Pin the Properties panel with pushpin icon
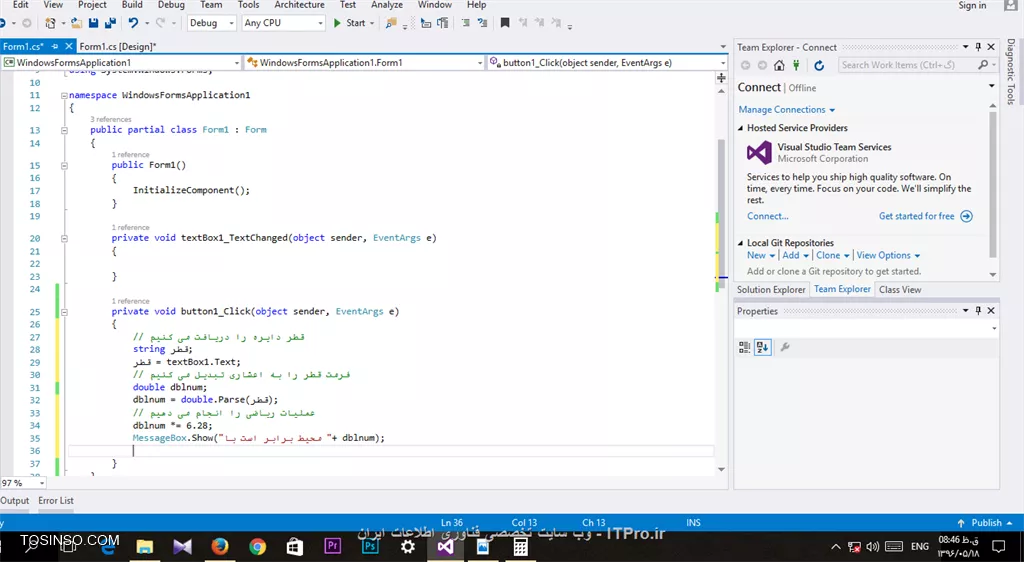This screenshot has height=562, width=1024. pyautogui.click(x=978, y=311)
